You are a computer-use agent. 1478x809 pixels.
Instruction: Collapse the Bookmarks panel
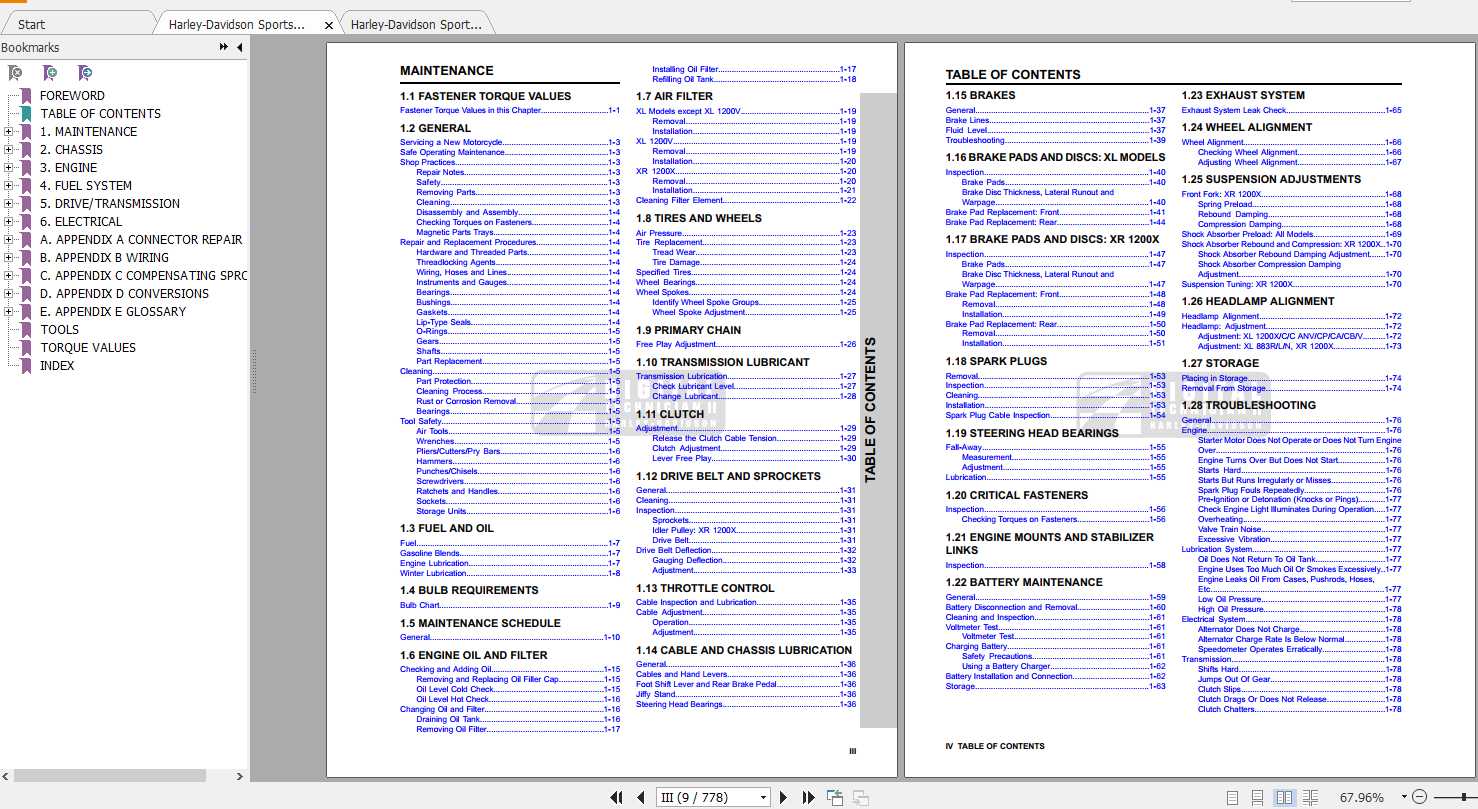(240, 47)
